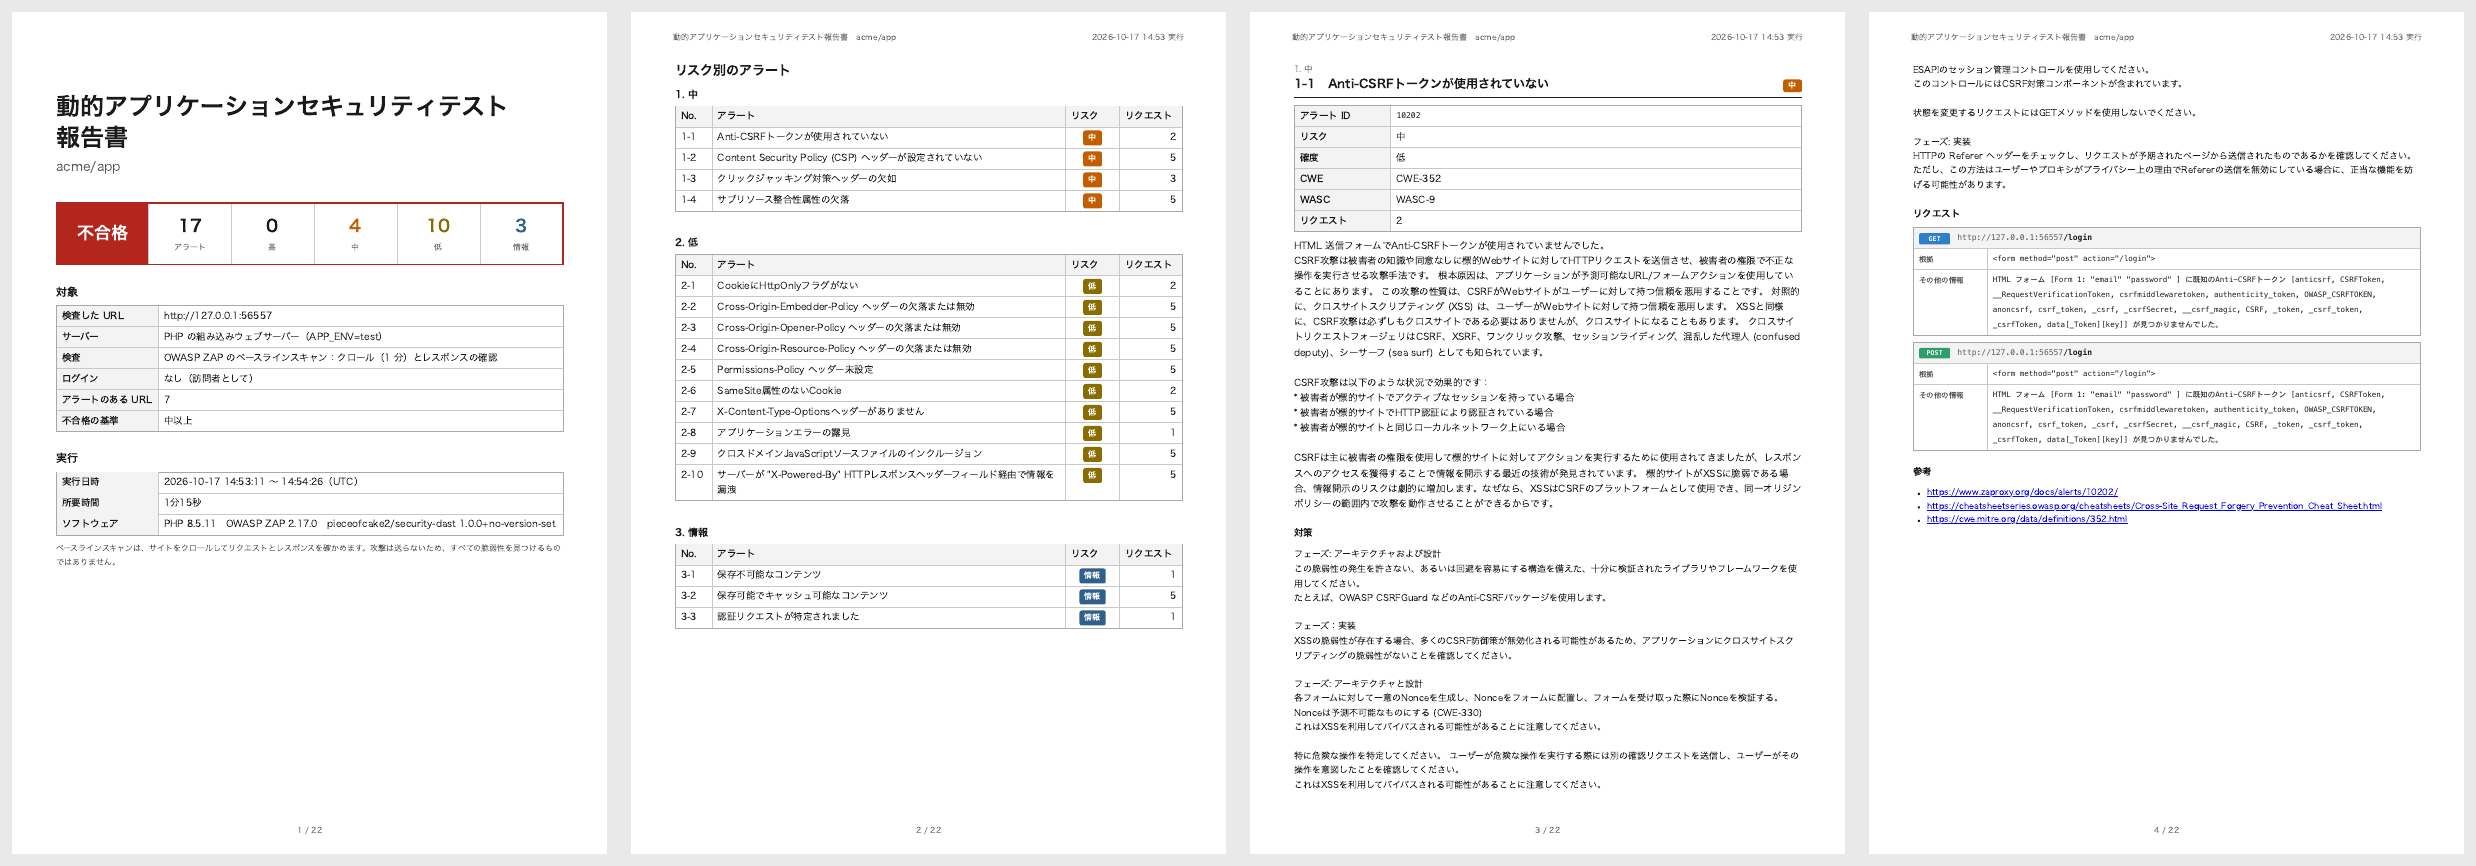Select the クリックジャッキング対策ヘッダーの欠如 alert row
Viewport: 2476px width, 866px height.
pos(929,179)
